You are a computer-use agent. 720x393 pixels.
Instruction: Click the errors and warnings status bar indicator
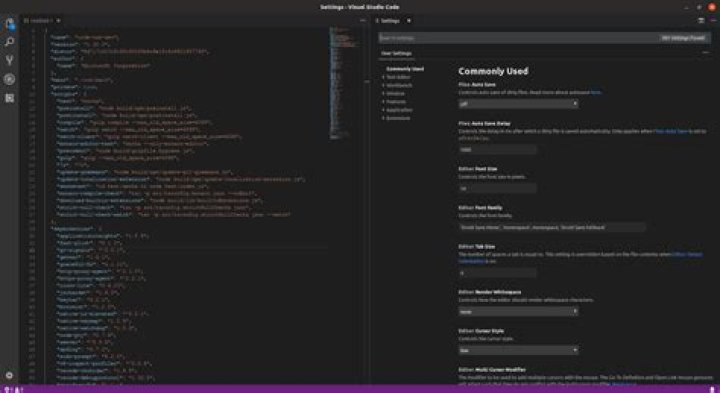pyautogui.click(x=13, y=389)
